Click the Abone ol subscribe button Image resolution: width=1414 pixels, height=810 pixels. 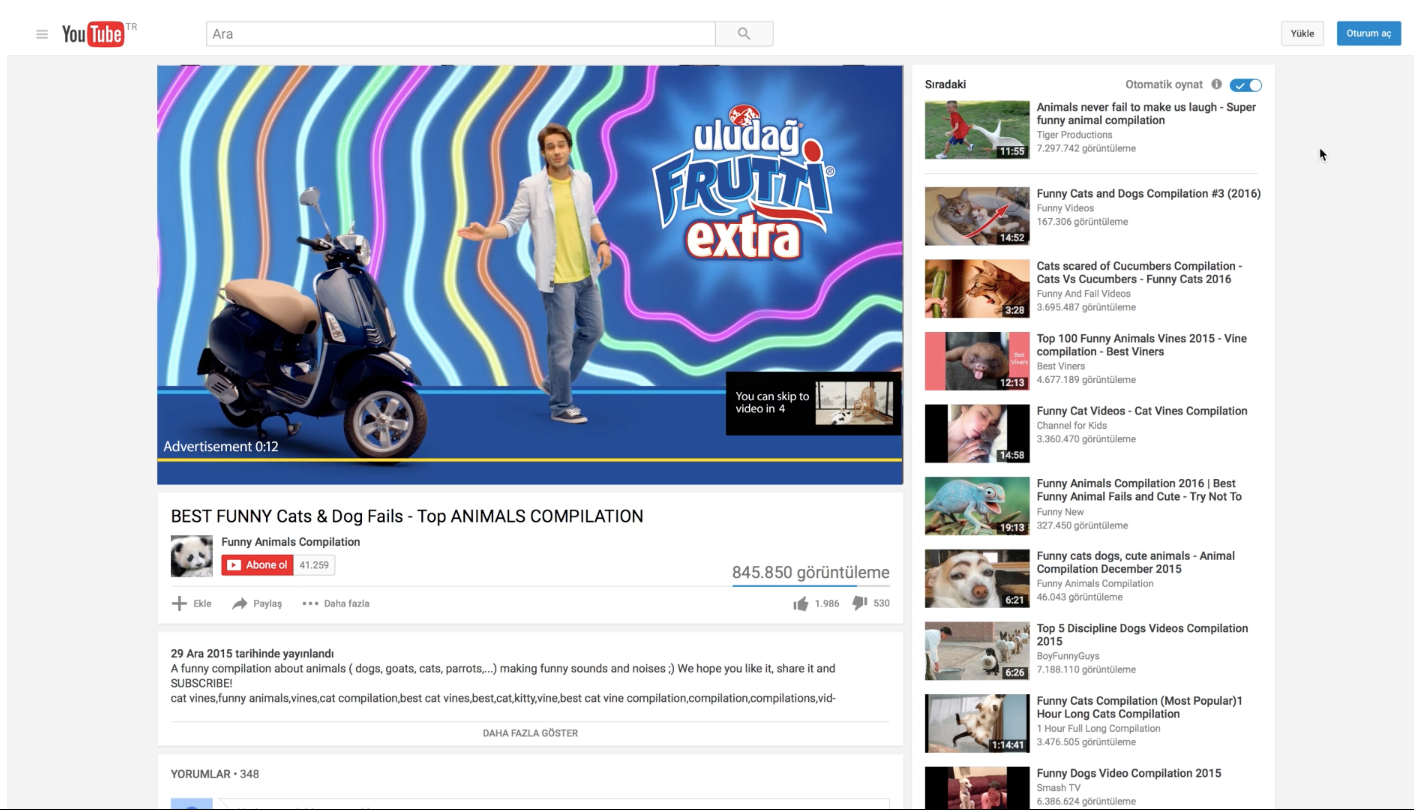(x=258, y=565)
